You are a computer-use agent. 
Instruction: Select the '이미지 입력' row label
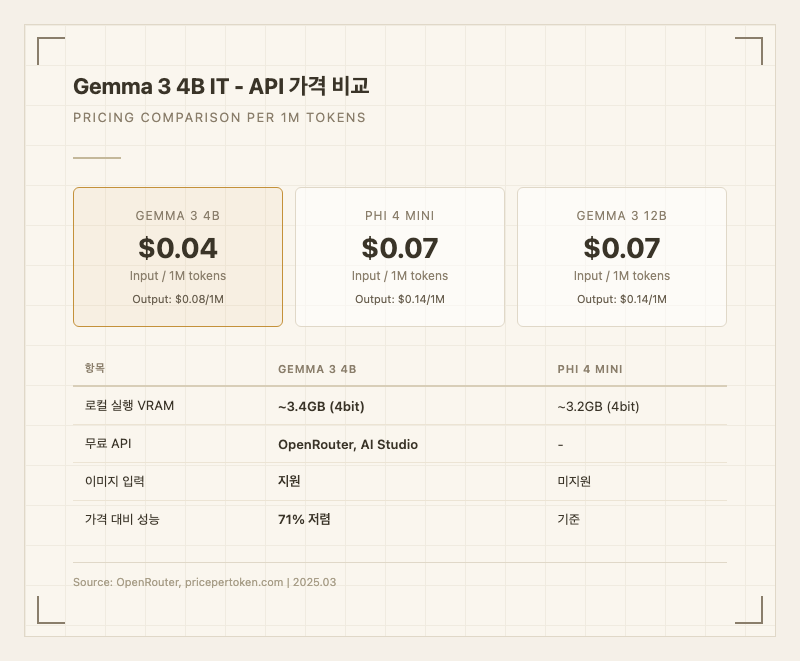click(x=115, y=481)
